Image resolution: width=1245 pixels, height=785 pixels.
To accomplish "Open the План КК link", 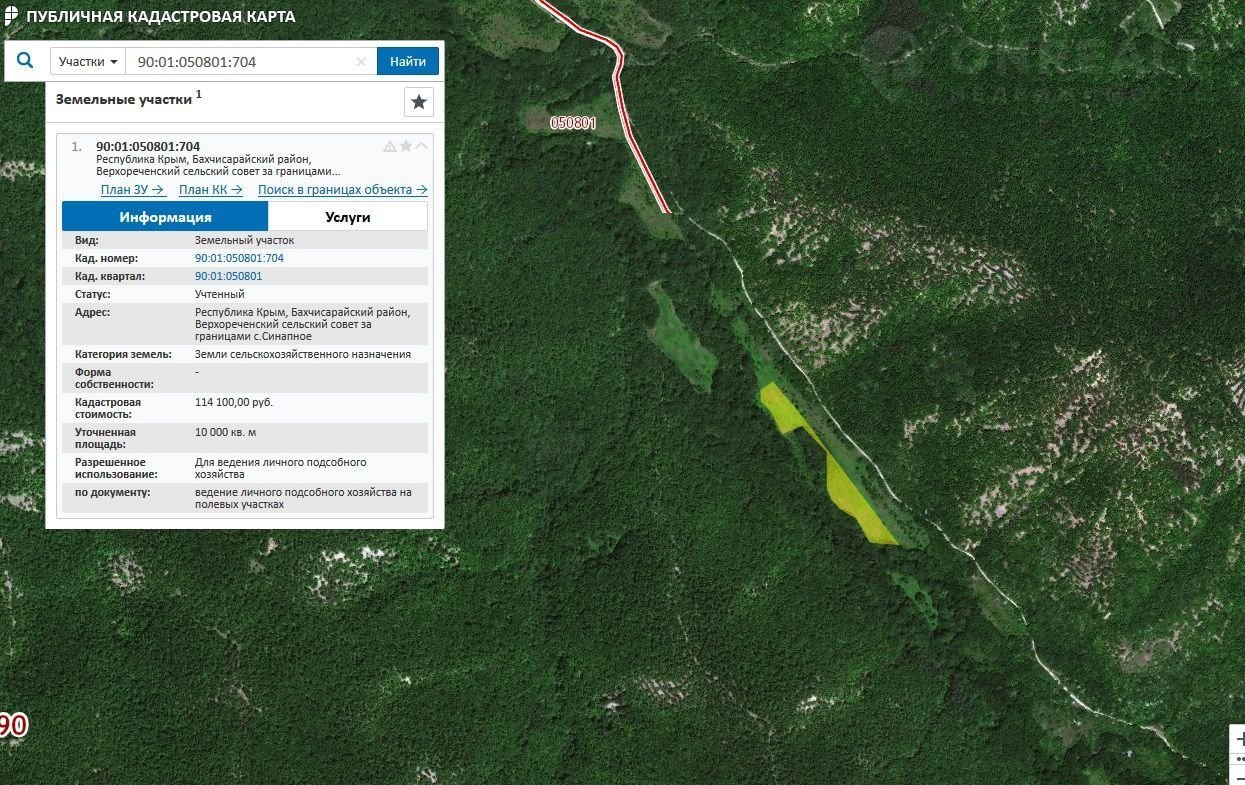I will coord(210,190).
